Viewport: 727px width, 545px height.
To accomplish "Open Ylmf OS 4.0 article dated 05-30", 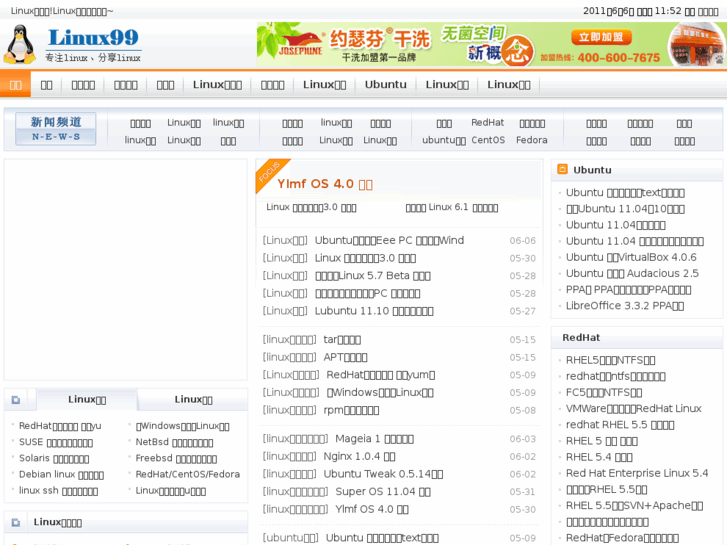I will click(372, 509).
